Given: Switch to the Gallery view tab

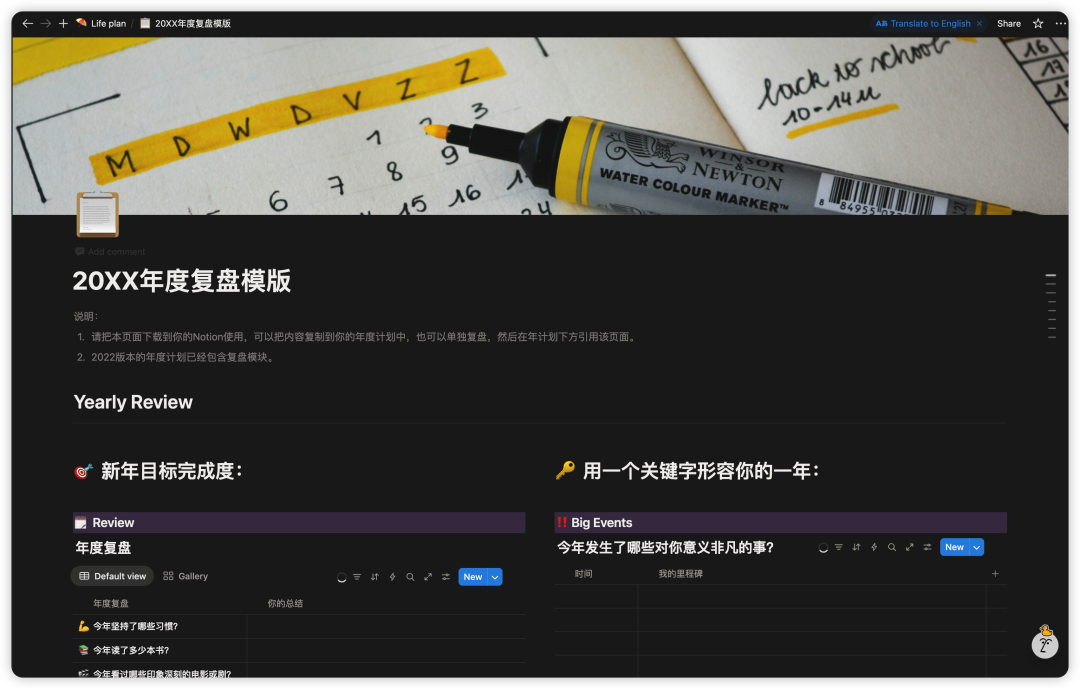Looking at the screenshot, I should pos(185,576).
